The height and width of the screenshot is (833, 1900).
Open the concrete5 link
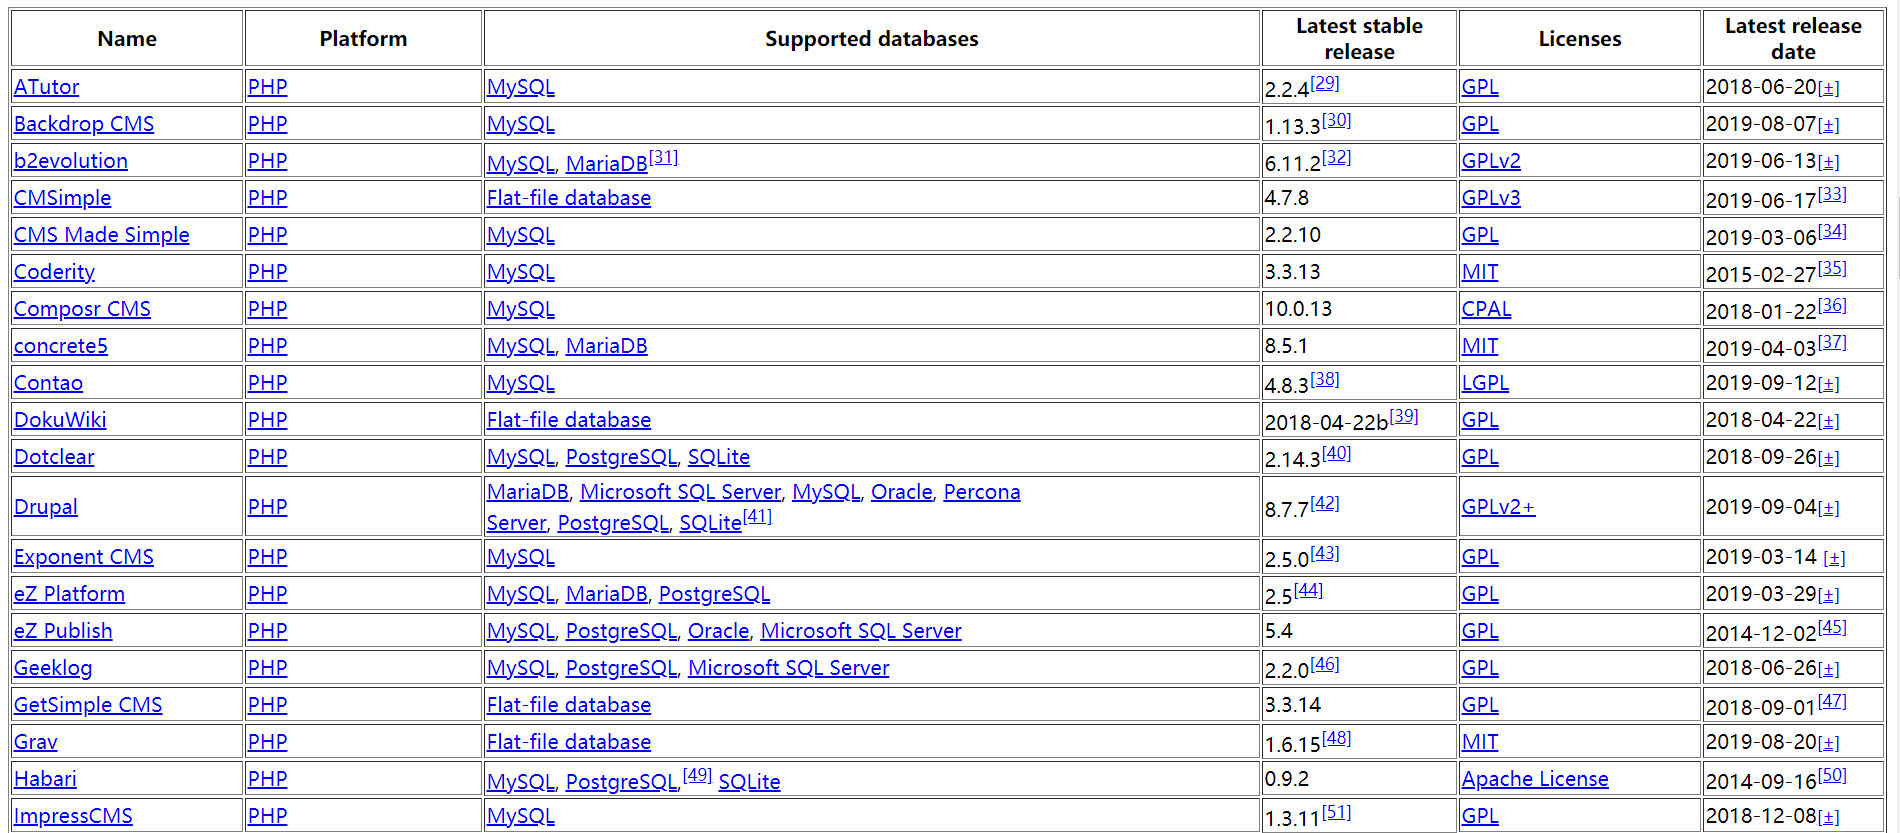pyautogui.click(x=61, y=346)
